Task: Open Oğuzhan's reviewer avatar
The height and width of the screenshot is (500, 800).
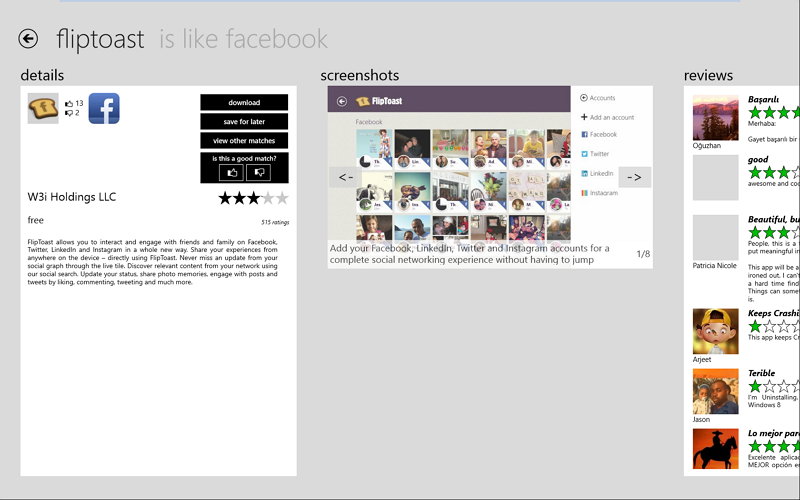Action: [715, 118]
